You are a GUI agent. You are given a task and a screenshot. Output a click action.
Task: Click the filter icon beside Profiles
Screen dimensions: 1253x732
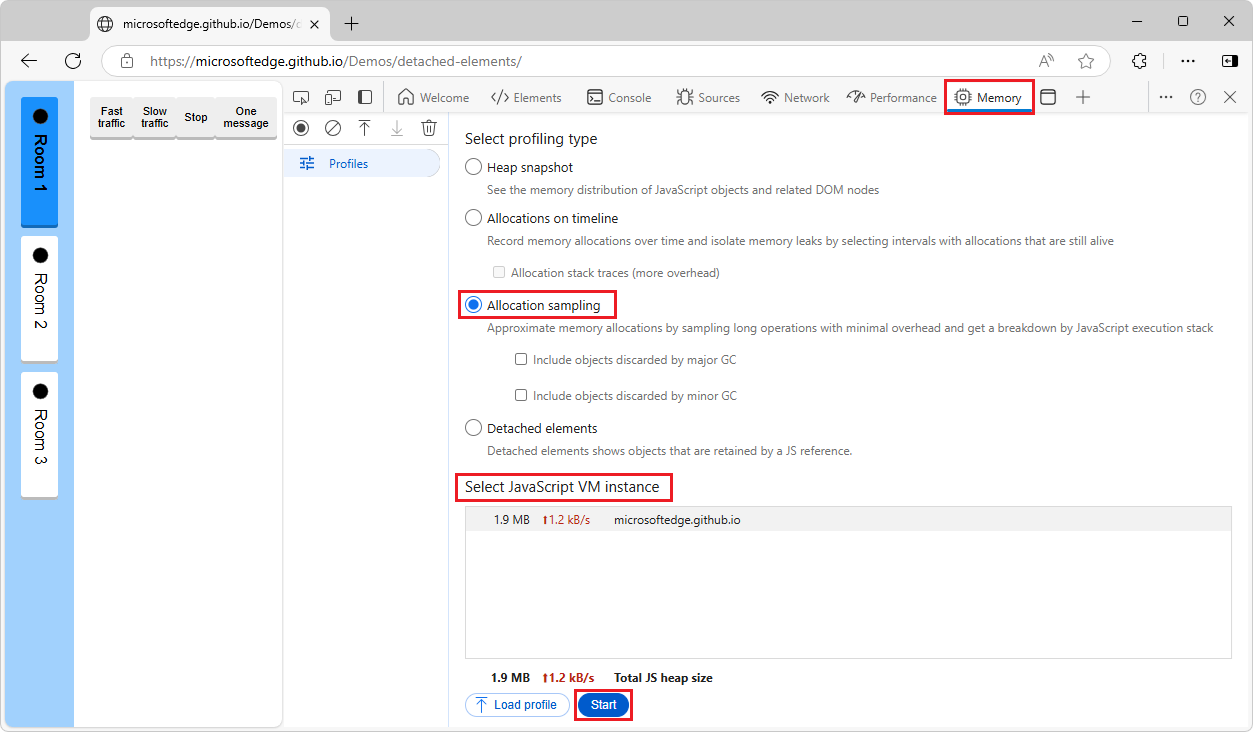pos(307,161)
